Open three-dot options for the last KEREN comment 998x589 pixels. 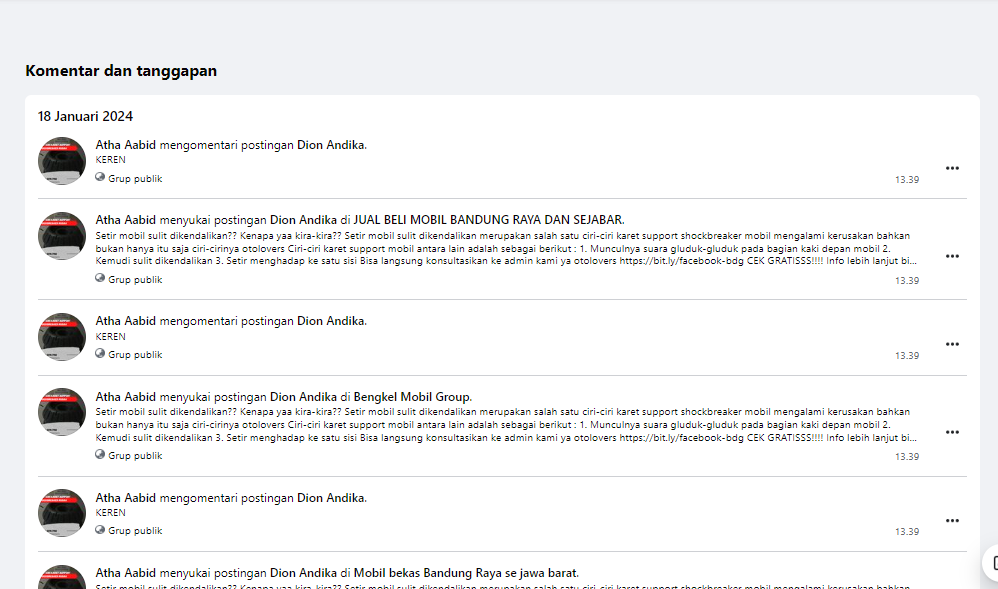952,520
